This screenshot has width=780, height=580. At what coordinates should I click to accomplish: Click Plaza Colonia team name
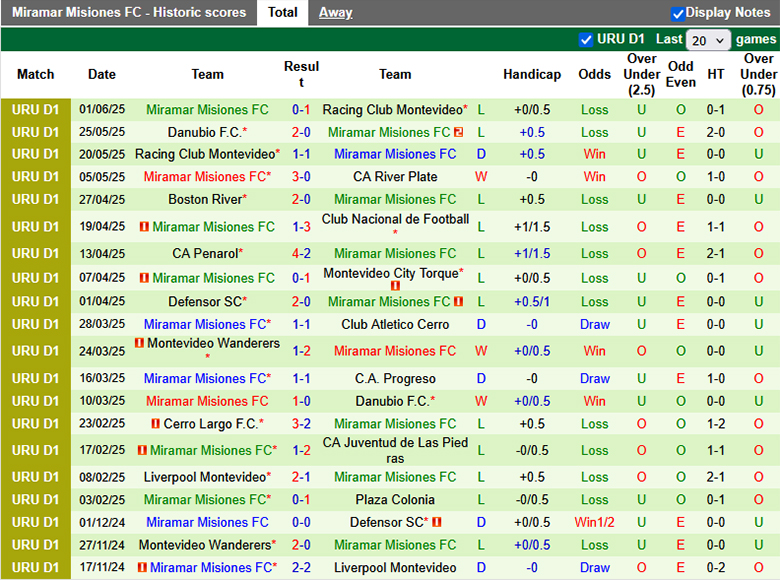click(x=395, y=500)
